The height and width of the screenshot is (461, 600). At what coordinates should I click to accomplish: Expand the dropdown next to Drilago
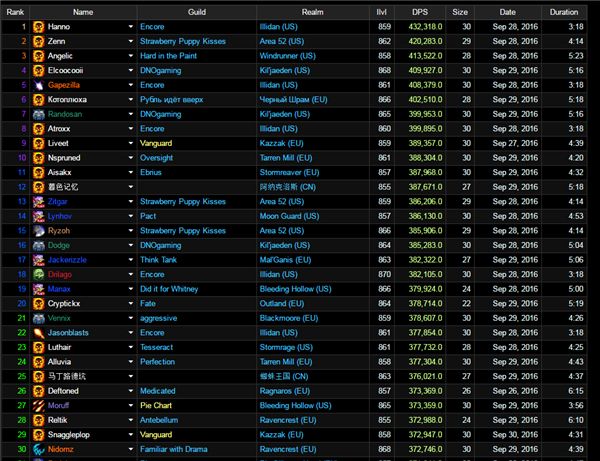[131, 274]
